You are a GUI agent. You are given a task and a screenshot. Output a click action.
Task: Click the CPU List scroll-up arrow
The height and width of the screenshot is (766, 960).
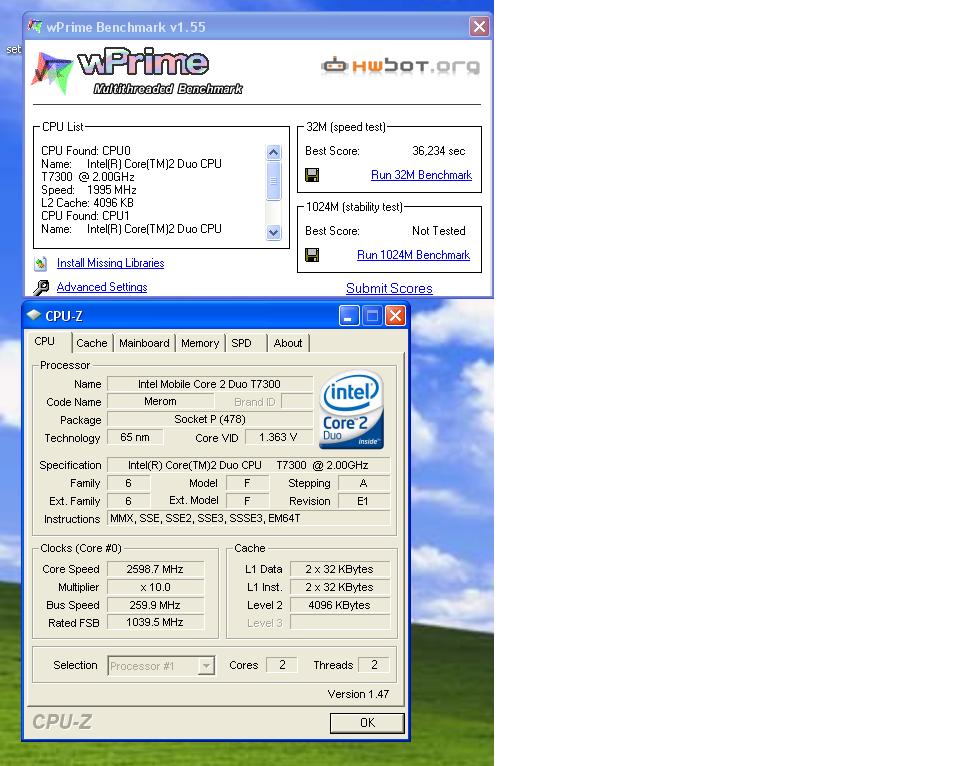tap(274, 152)
